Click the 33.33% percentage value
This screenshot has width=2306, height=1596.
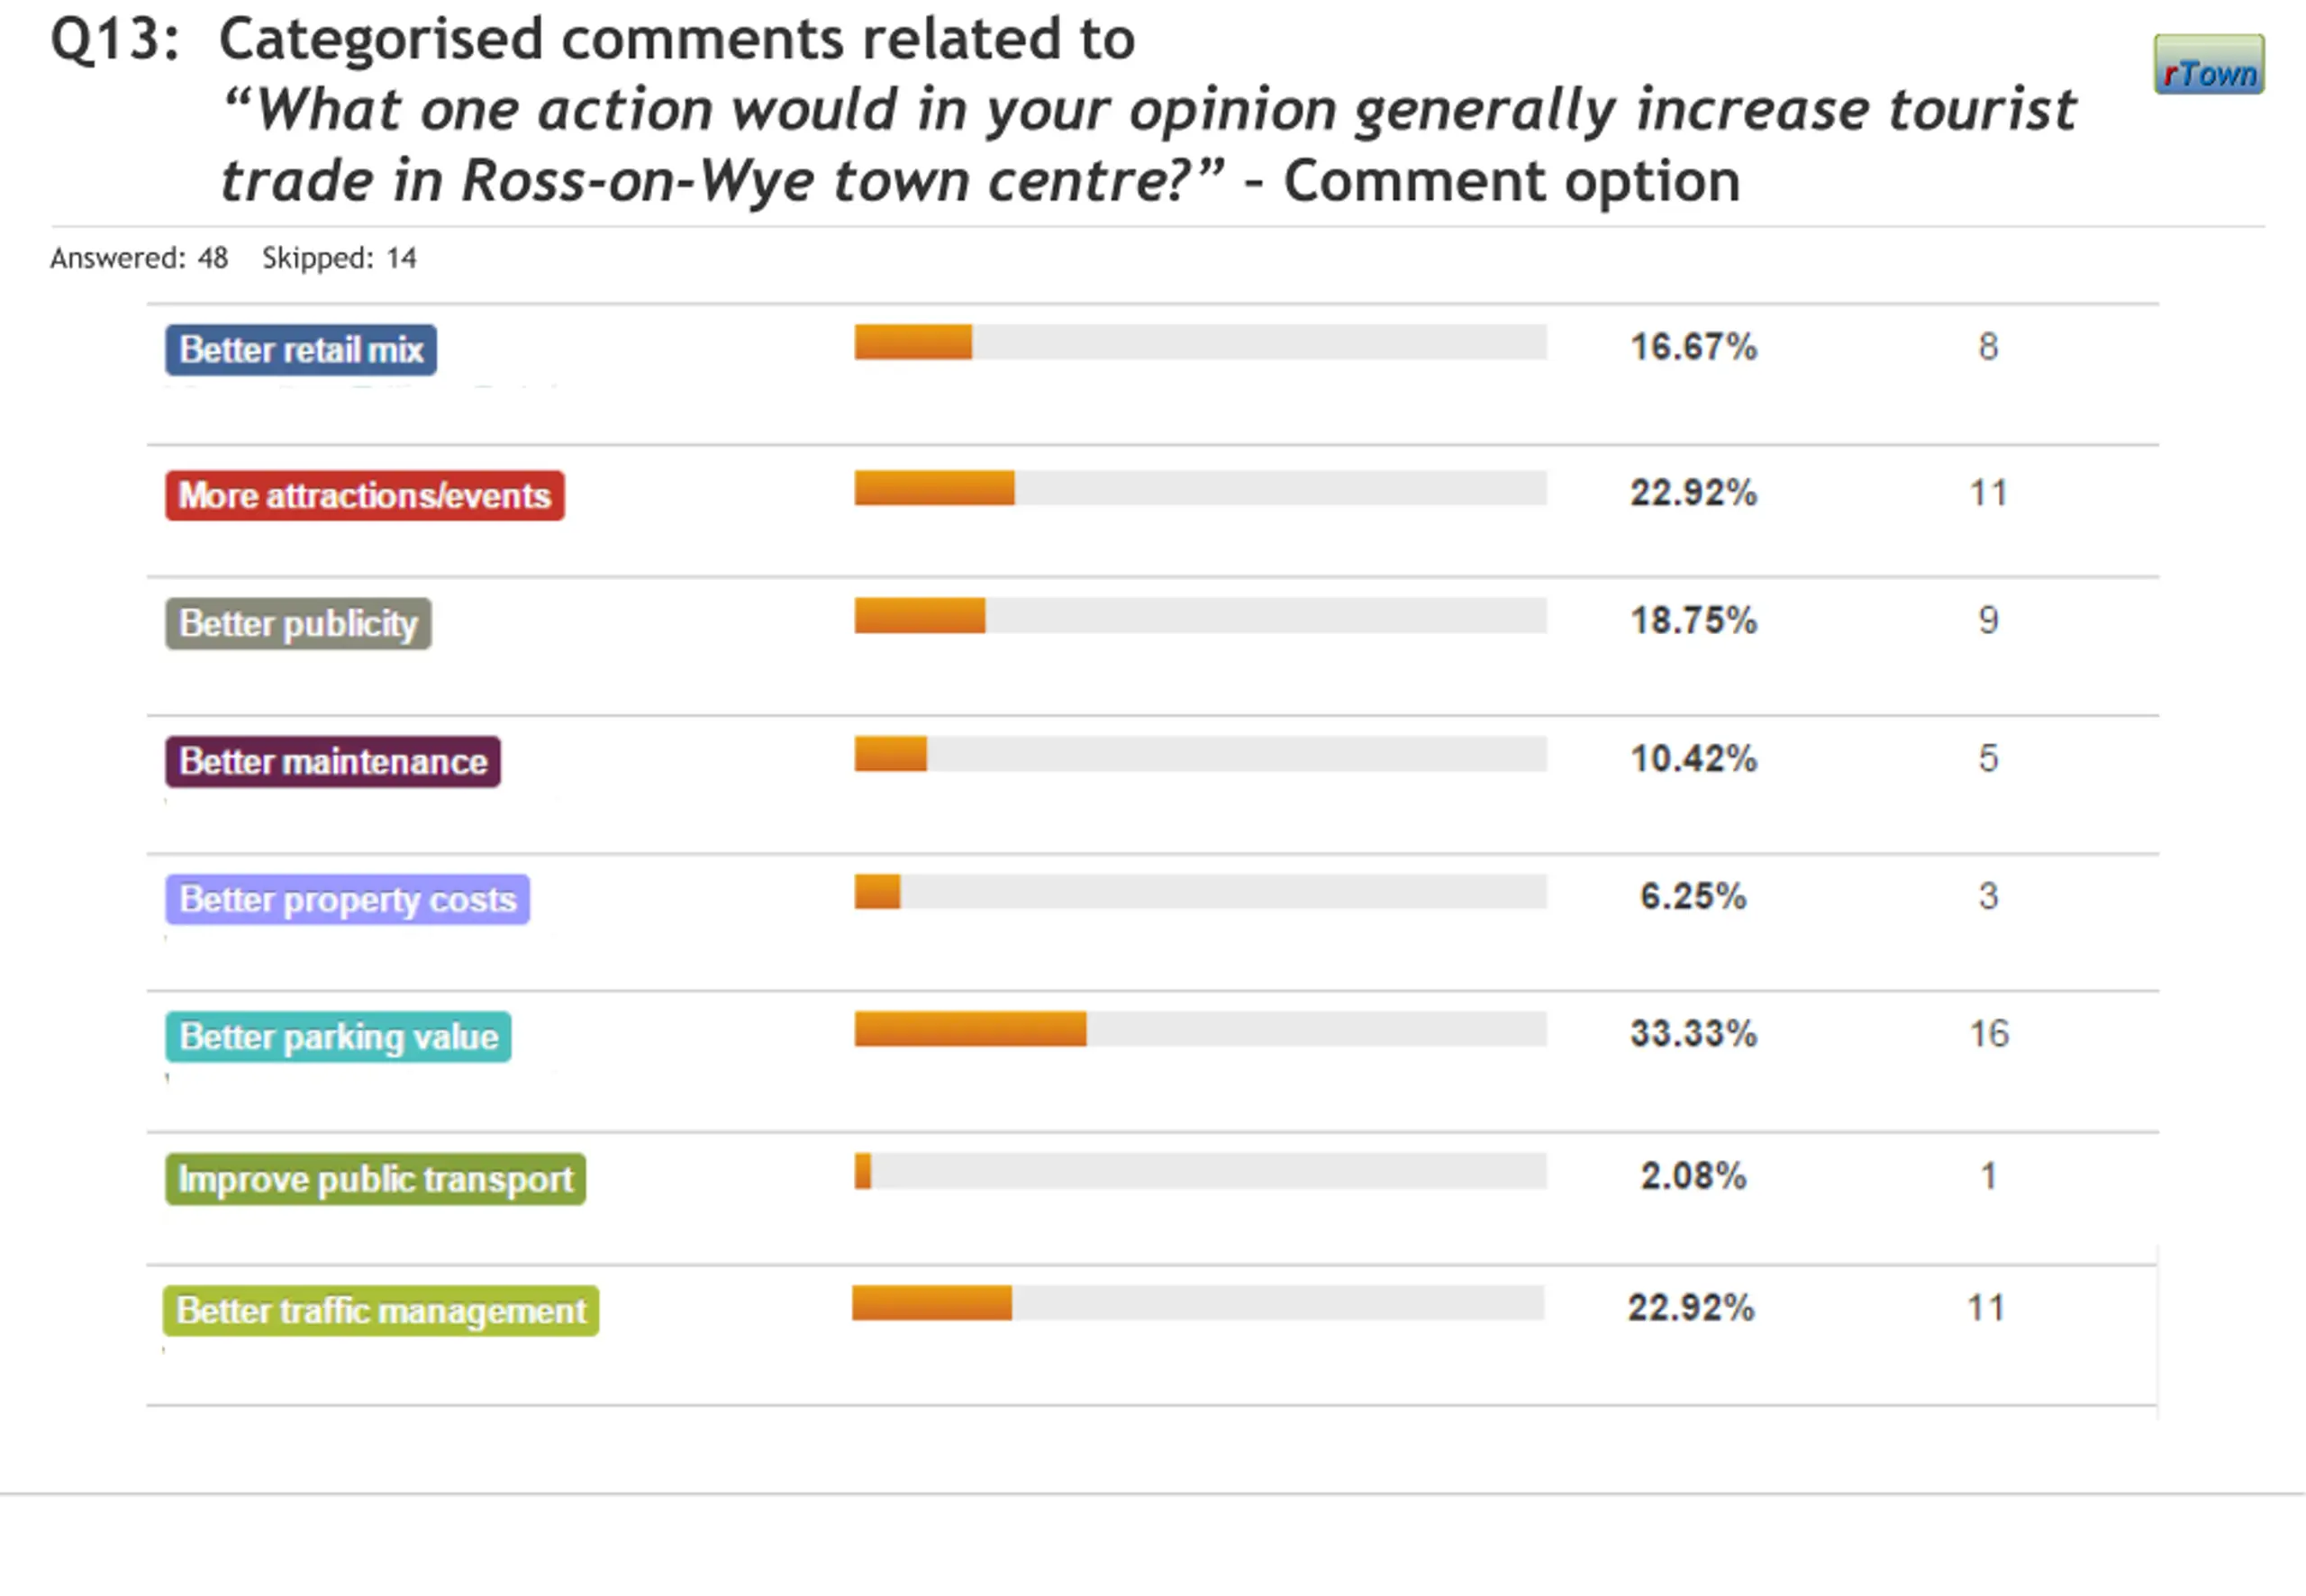coord(1693,1033)
